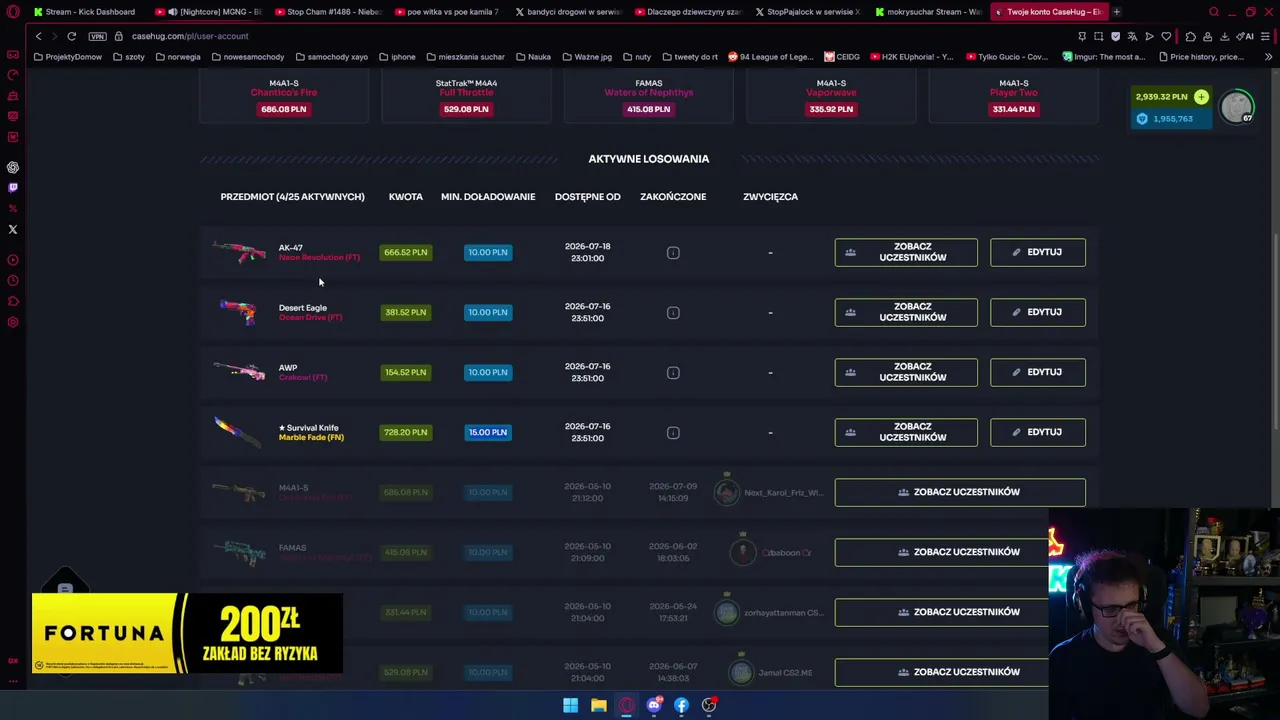Open user profile avatar
This screenshot has width=1280, height=720.
click(x=1237, y=106)
